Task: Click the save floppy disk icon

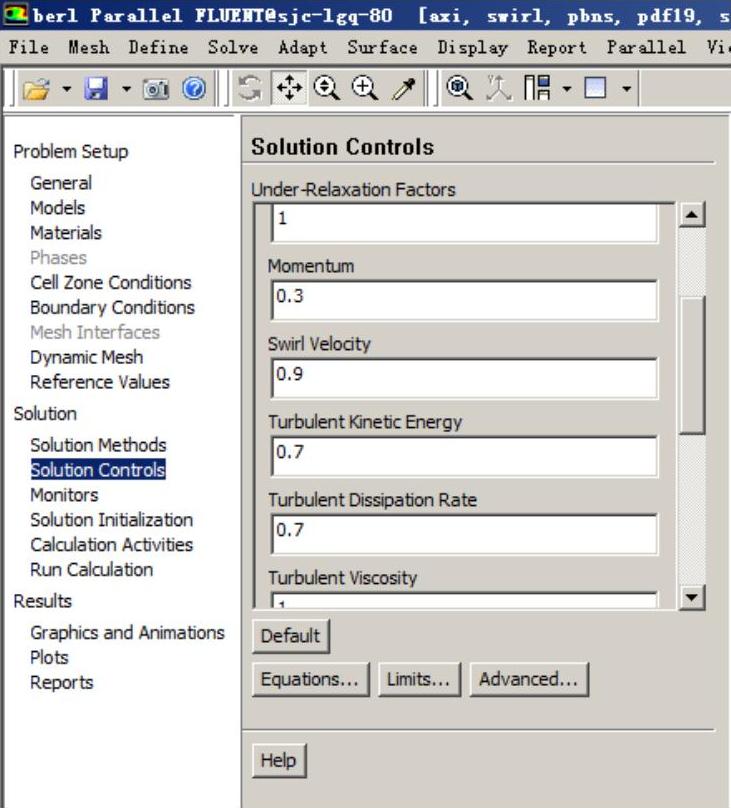Action: click(96, 89)
